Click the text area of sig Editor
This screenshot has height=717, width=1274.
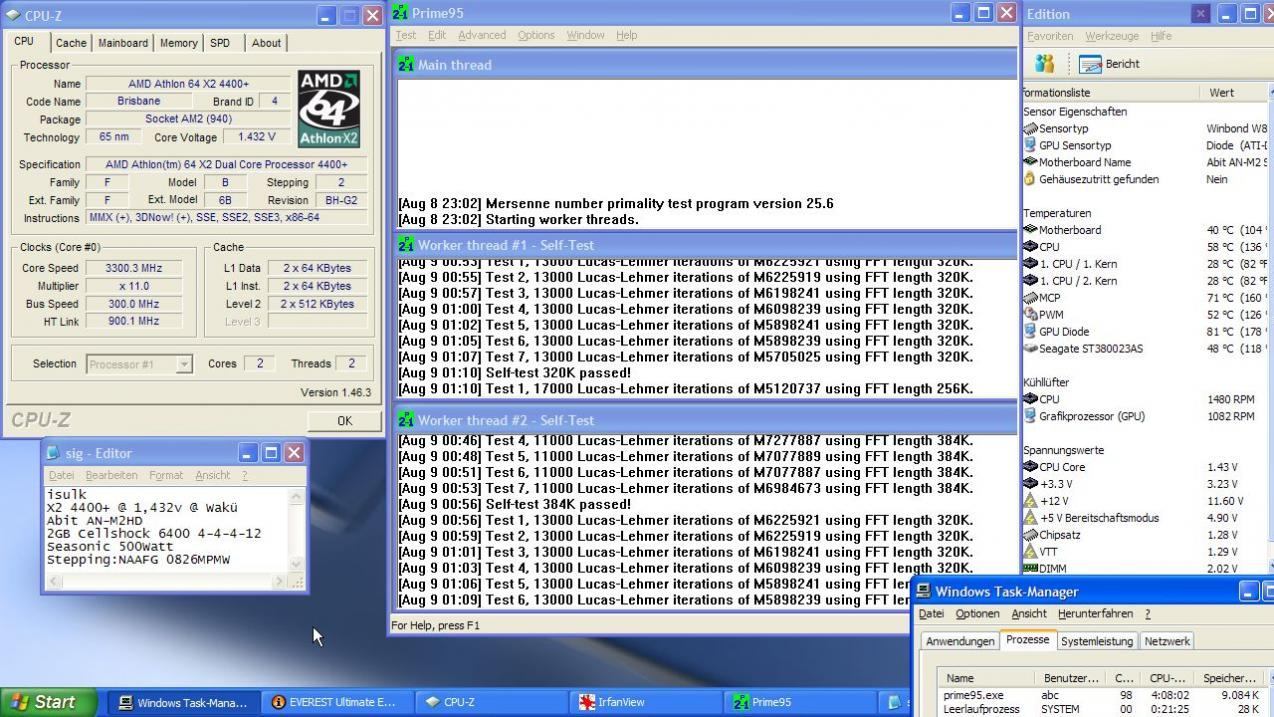coord(167,531)
